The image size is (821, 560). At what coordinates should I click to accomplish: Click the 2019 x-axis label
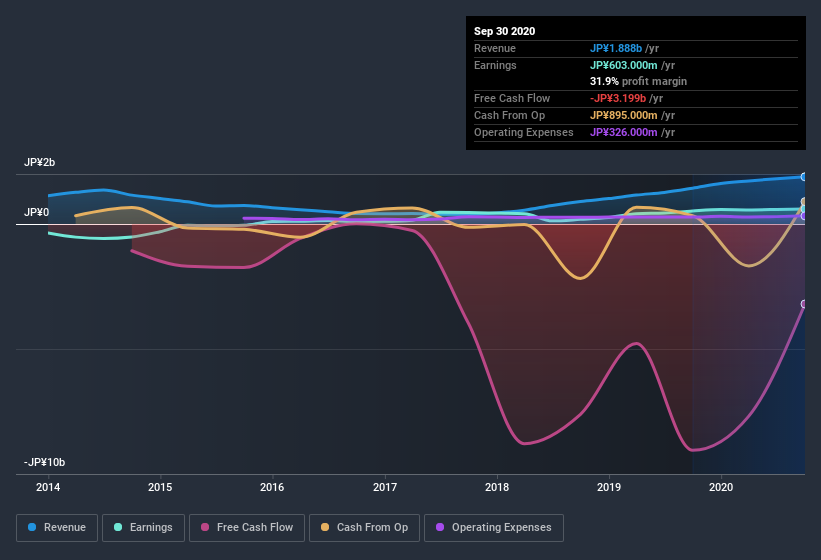click(609, 487)
